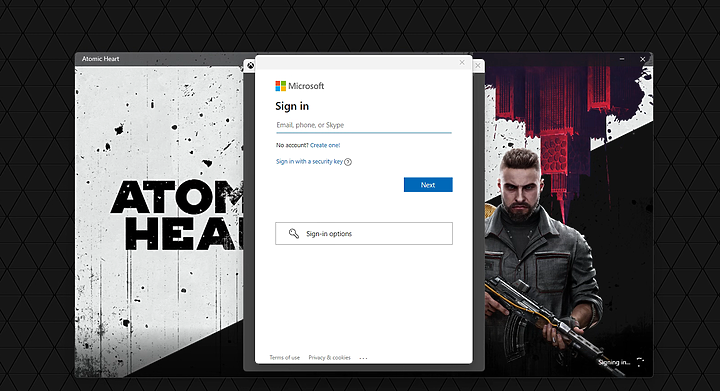The height and width of the screenshot is (391, 720).
Task: Close the Microsoft sign-in dialog
Action: pyautogui.click(x=462, y=62)
